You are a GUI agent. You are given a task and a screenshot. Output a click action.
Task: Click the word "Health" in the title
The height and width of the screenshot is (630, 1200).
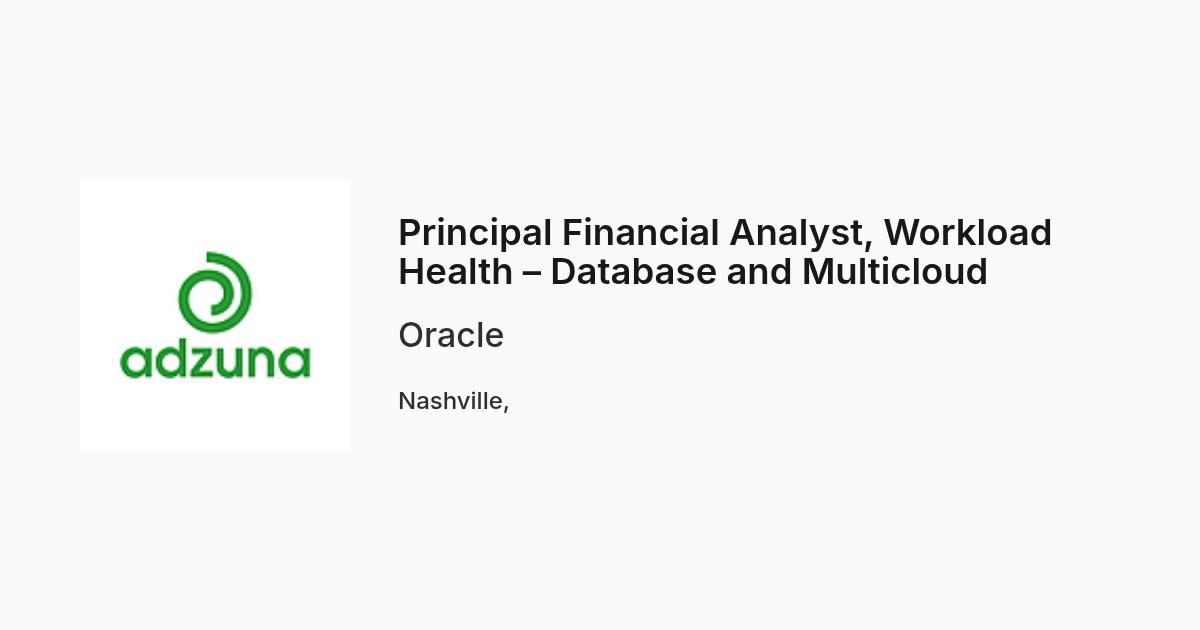pos(455,272)
